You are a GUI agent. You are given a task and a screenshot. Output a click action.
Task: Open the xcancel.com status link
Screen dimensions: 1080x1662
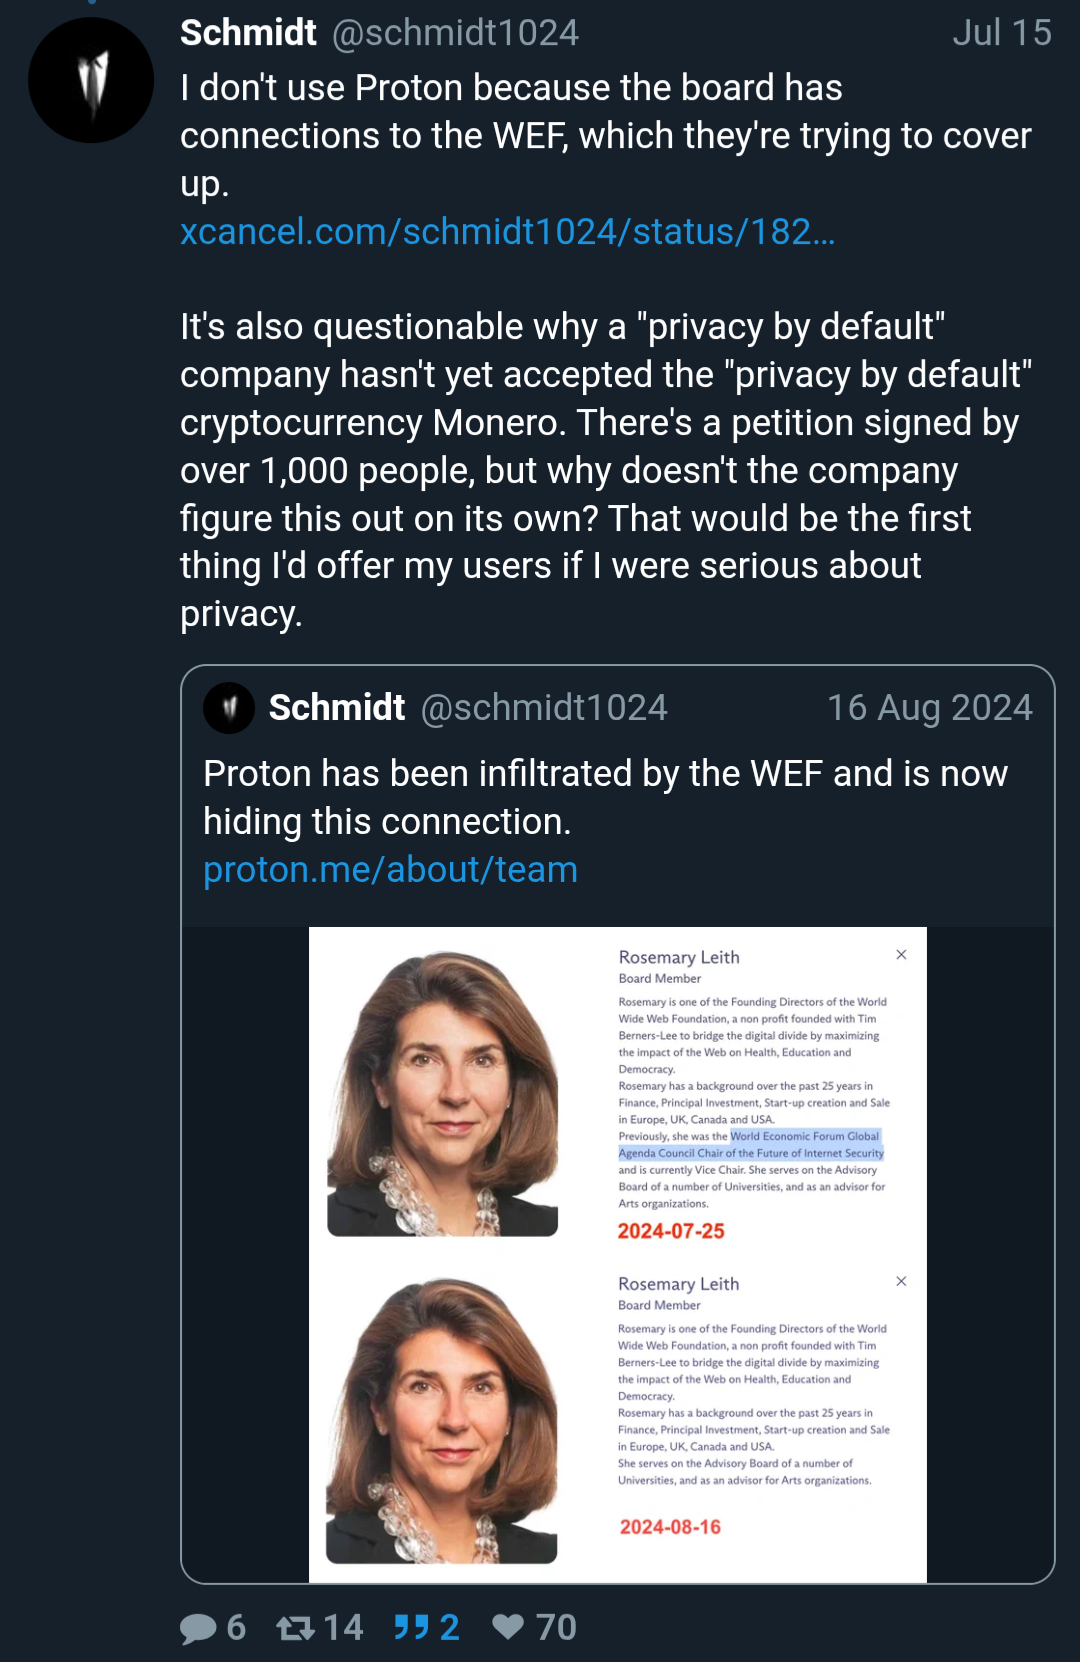(x=507, y=232)
